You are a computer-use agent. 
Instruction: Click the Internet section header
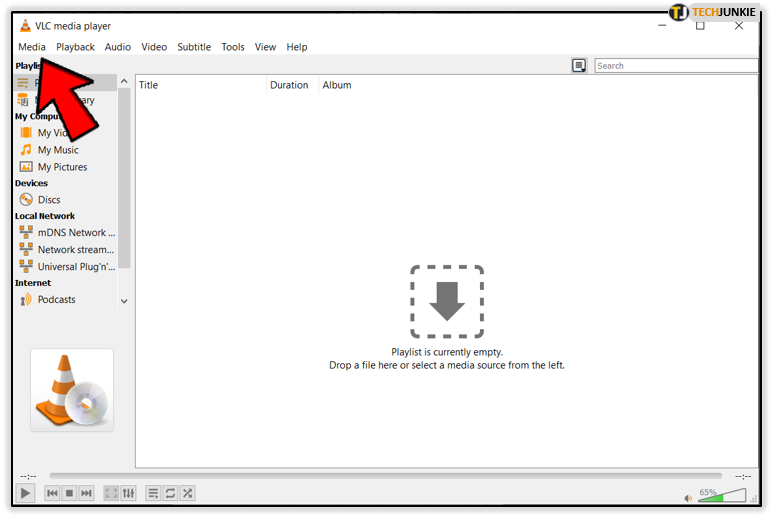pos(33,283)
